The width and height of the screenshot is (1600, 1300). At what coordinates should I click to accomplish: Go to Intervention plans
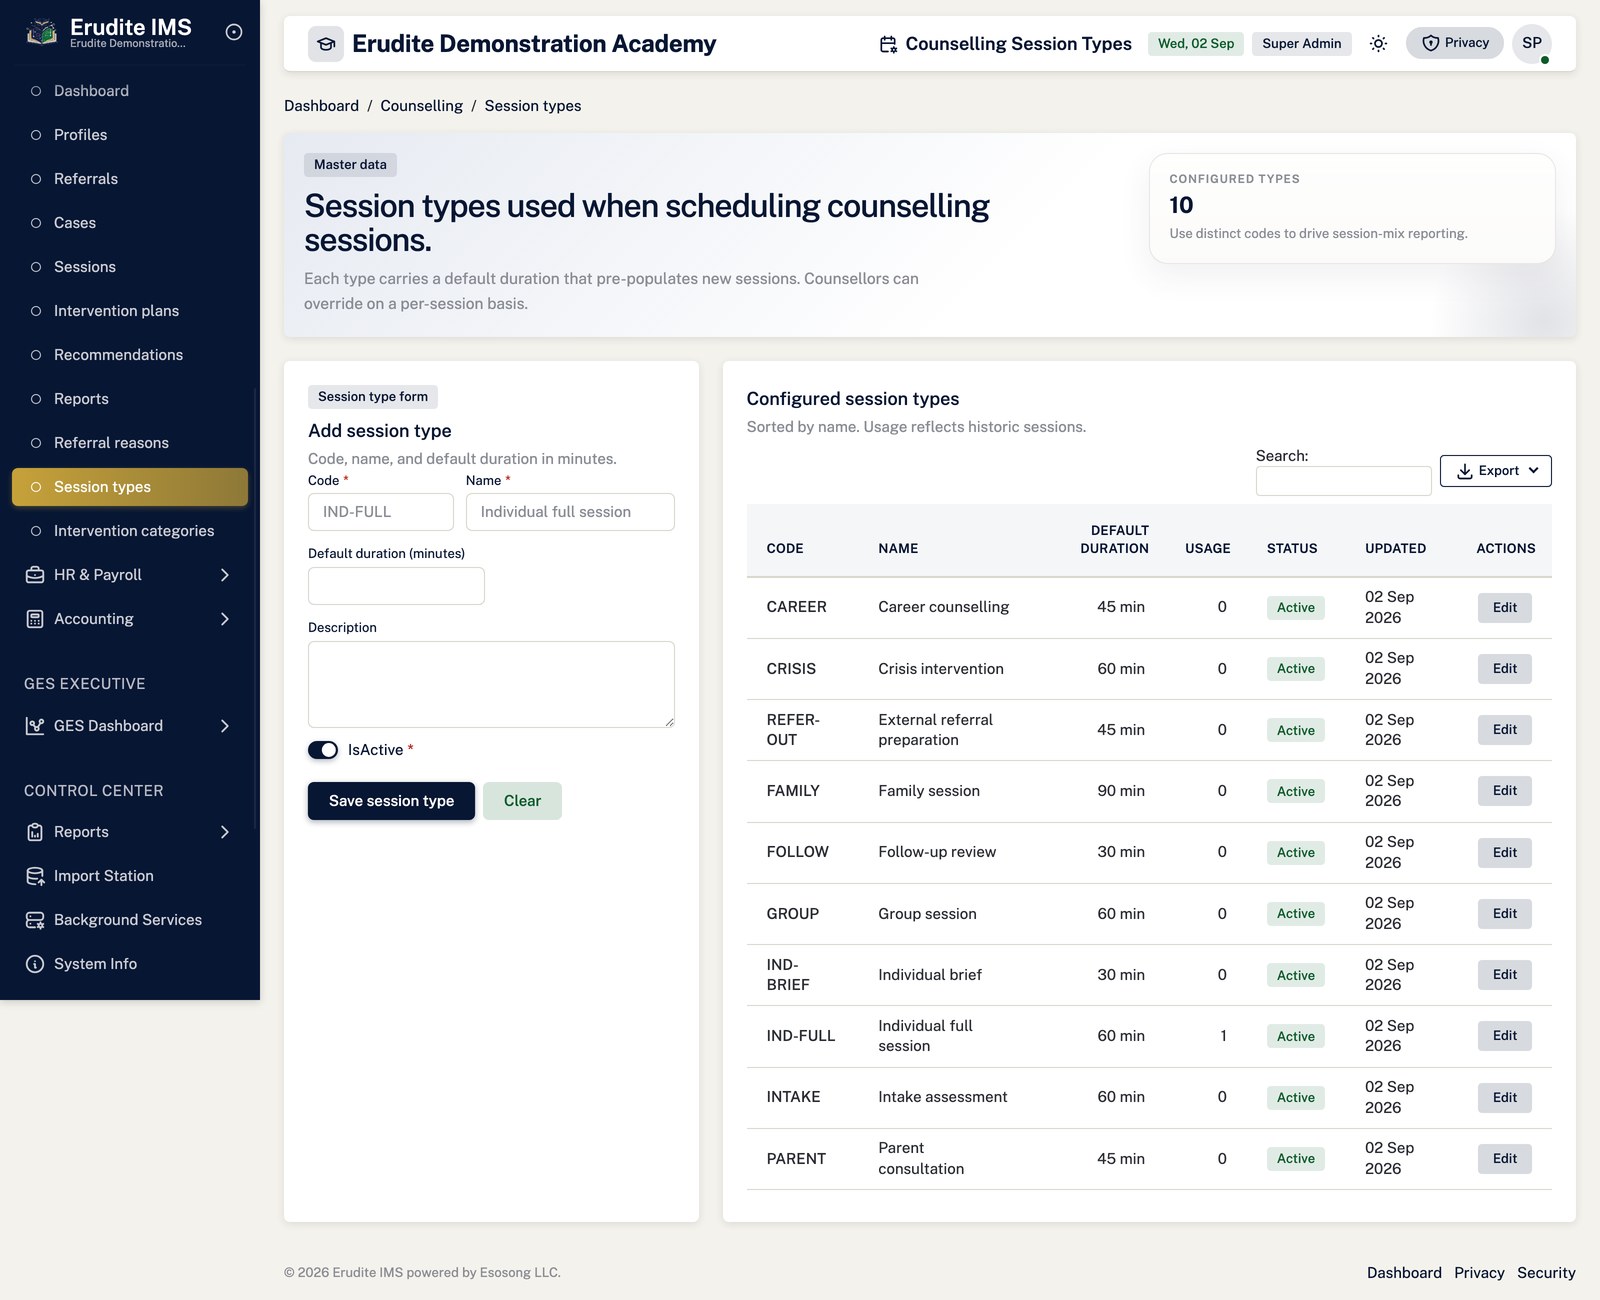click(x=130, y=311)
